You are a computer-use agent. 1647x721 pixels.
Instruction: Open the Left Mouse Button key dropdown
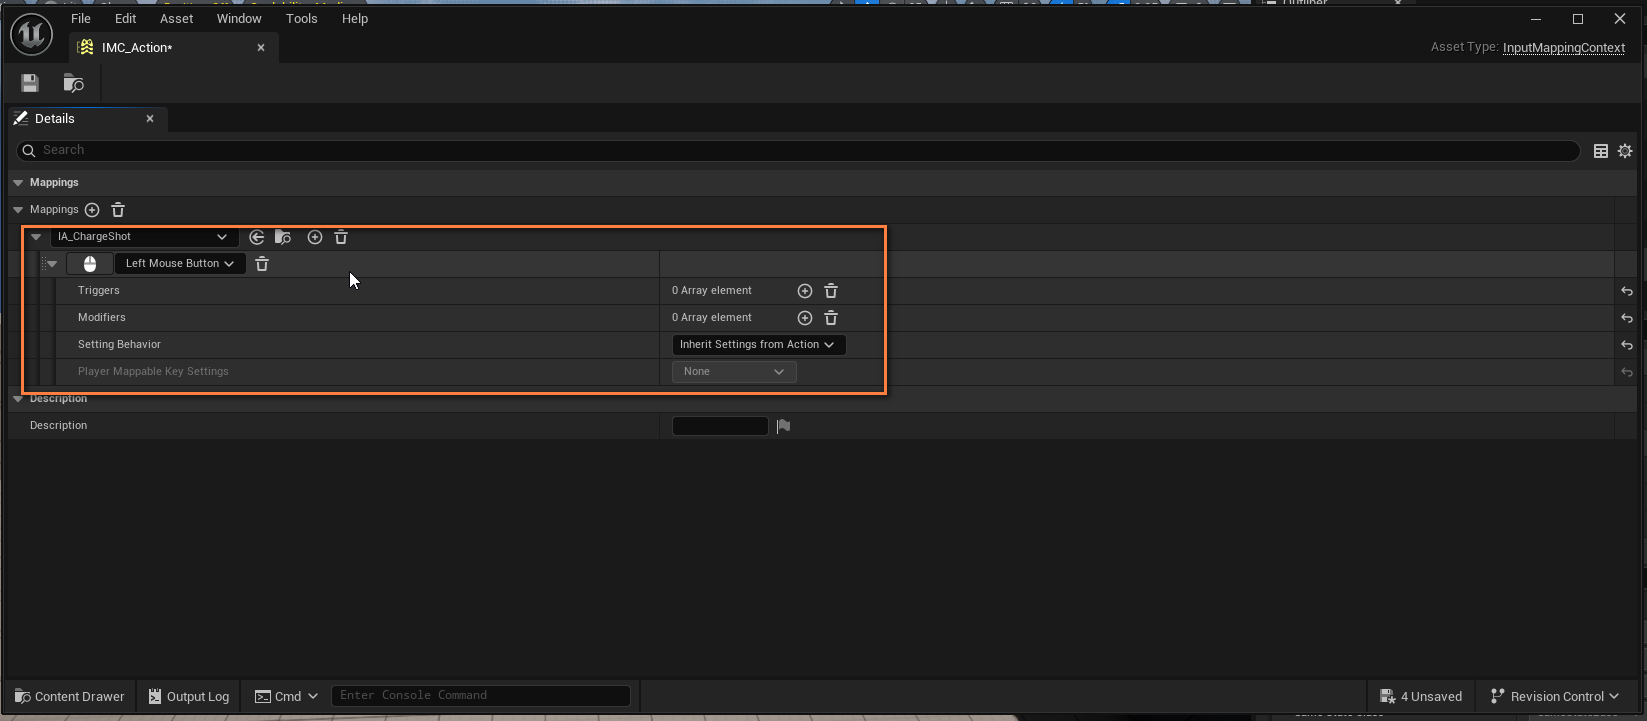(x=180, y=264)
